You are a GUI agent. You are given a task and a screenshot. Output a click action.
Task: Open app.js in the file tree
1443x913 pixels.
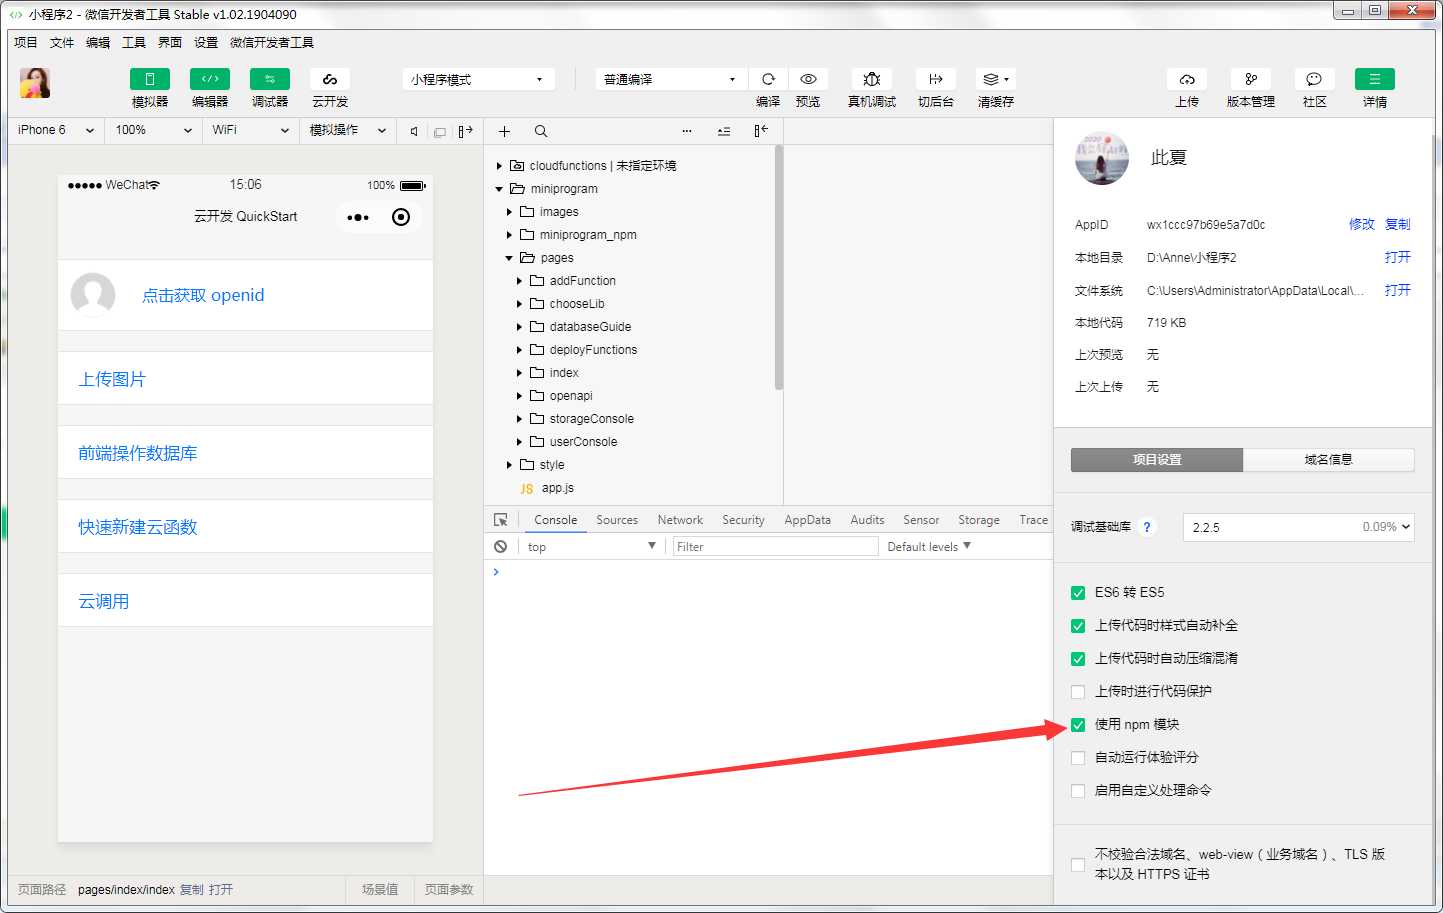[x=557, y=488]
